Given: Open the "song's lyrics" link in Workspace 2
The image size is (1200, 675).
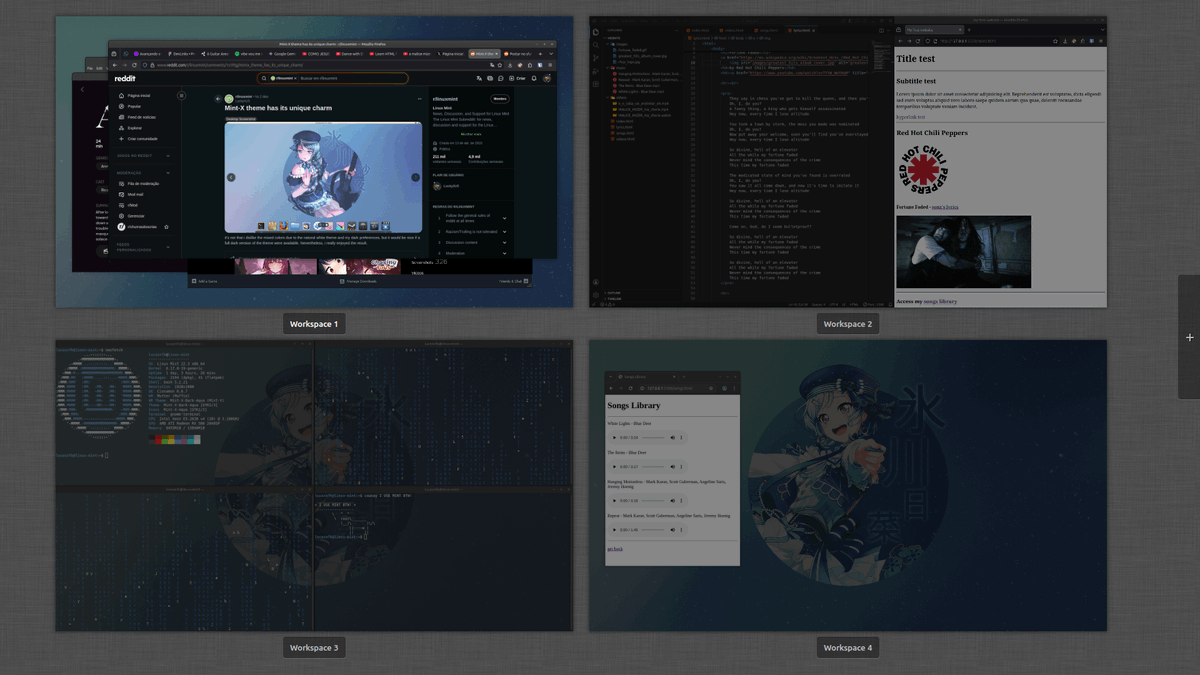Looking at the screenshot, I should pos(945,207).
